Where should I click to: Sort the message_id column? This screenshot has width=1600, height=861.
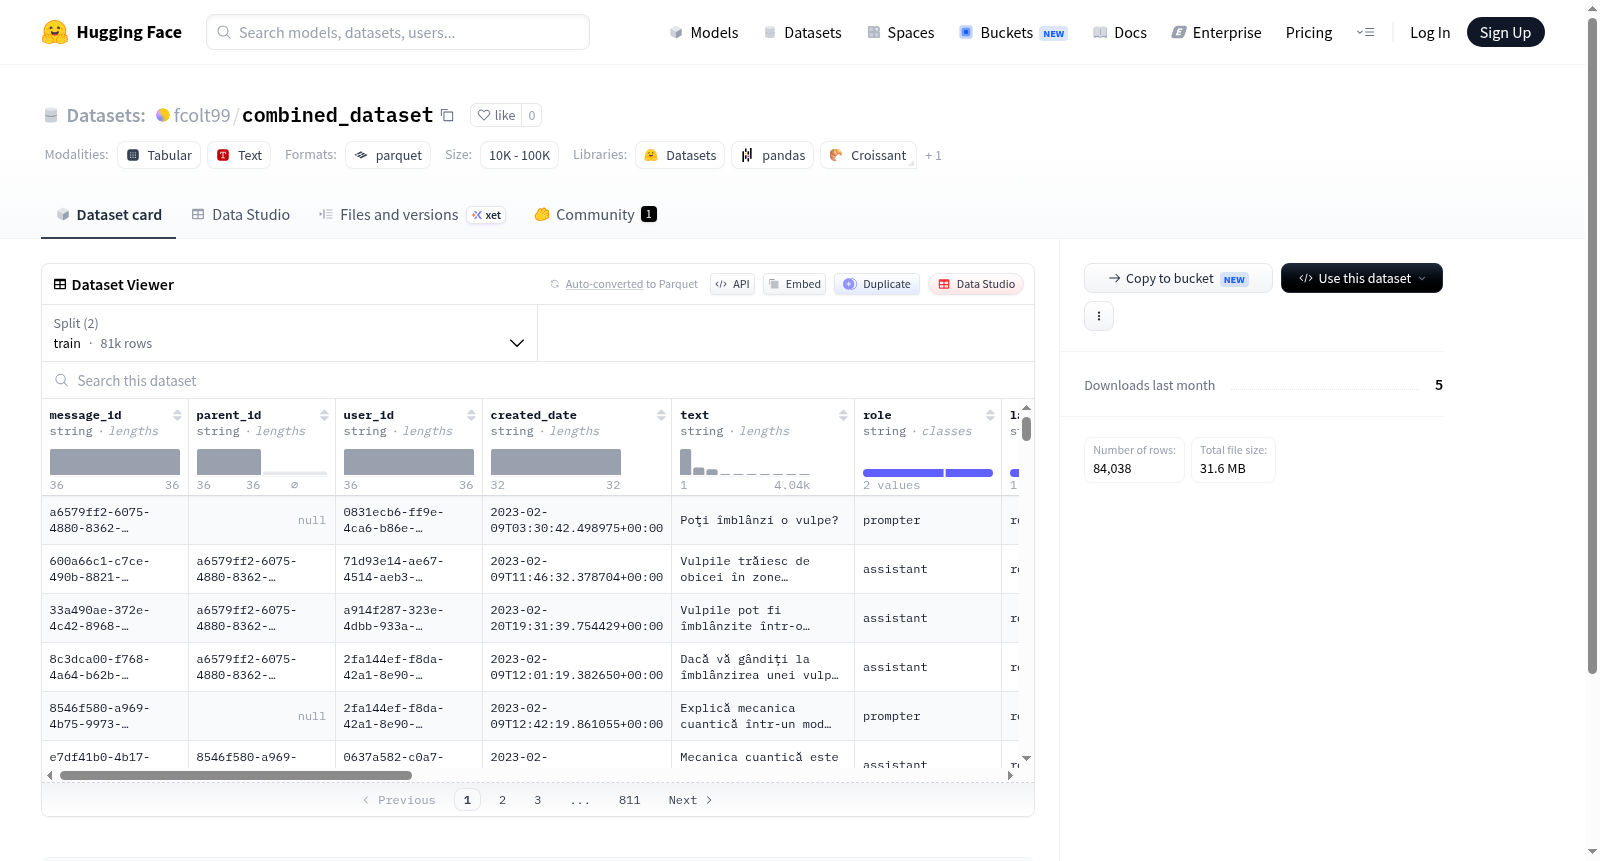(177, 415)
